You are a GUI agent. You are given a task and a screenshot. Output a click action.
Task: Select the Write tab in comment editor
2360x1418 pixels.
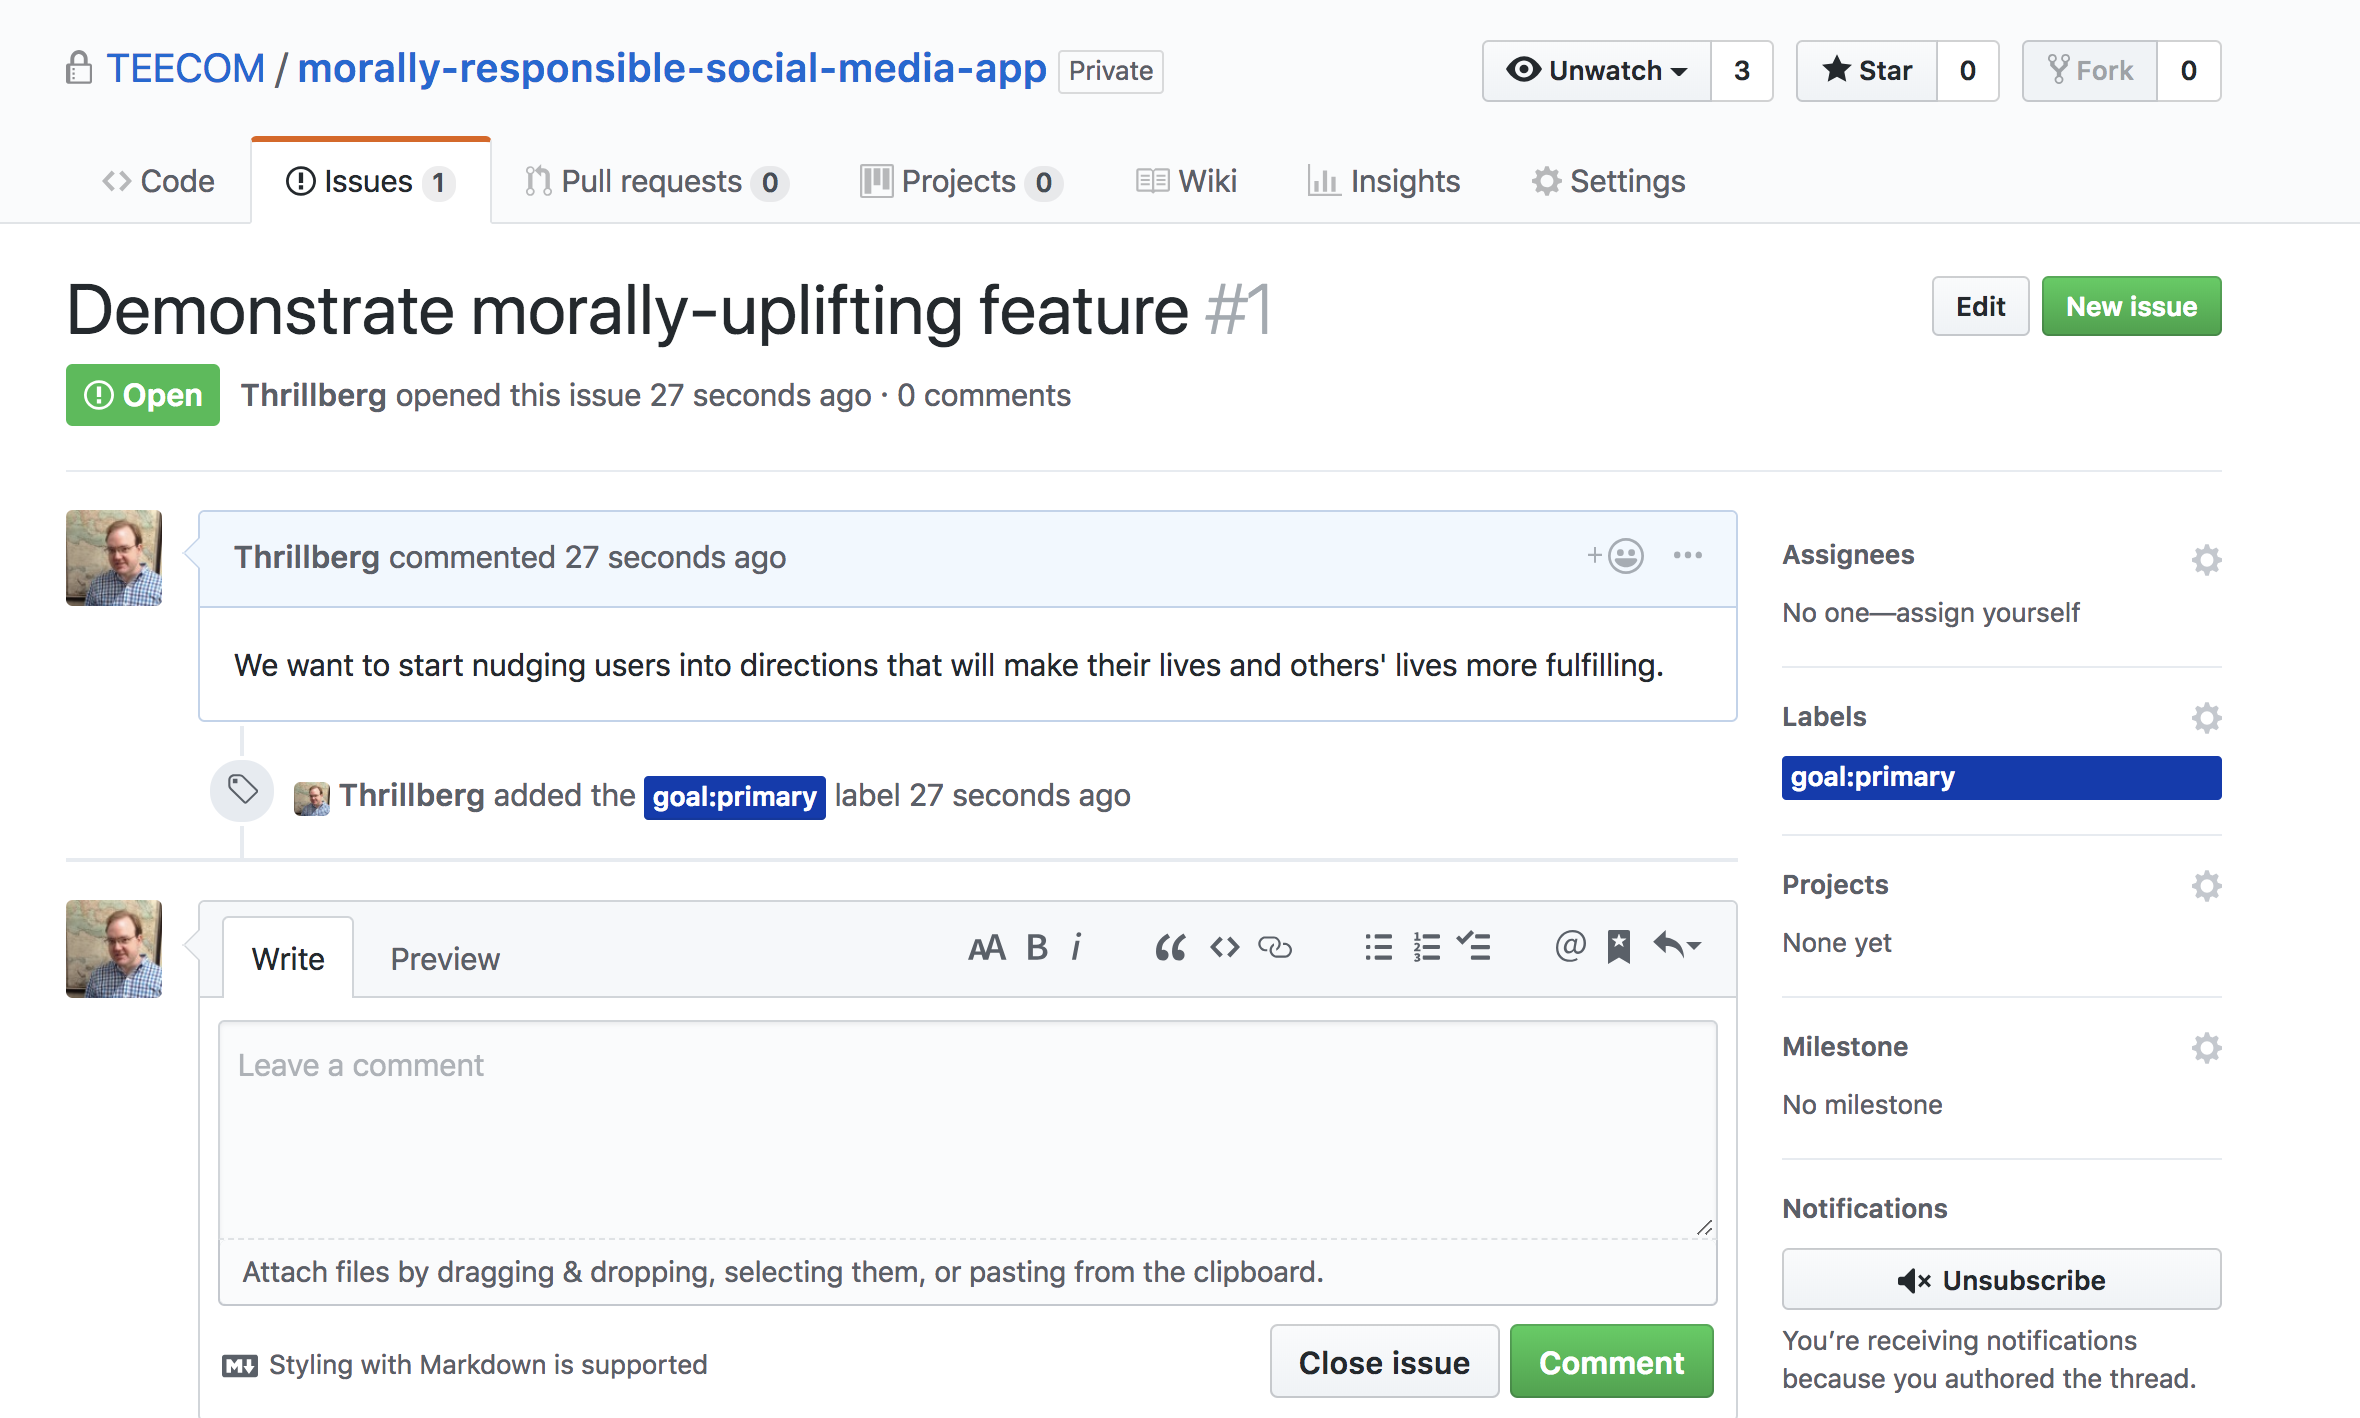(x=288, y=958)
